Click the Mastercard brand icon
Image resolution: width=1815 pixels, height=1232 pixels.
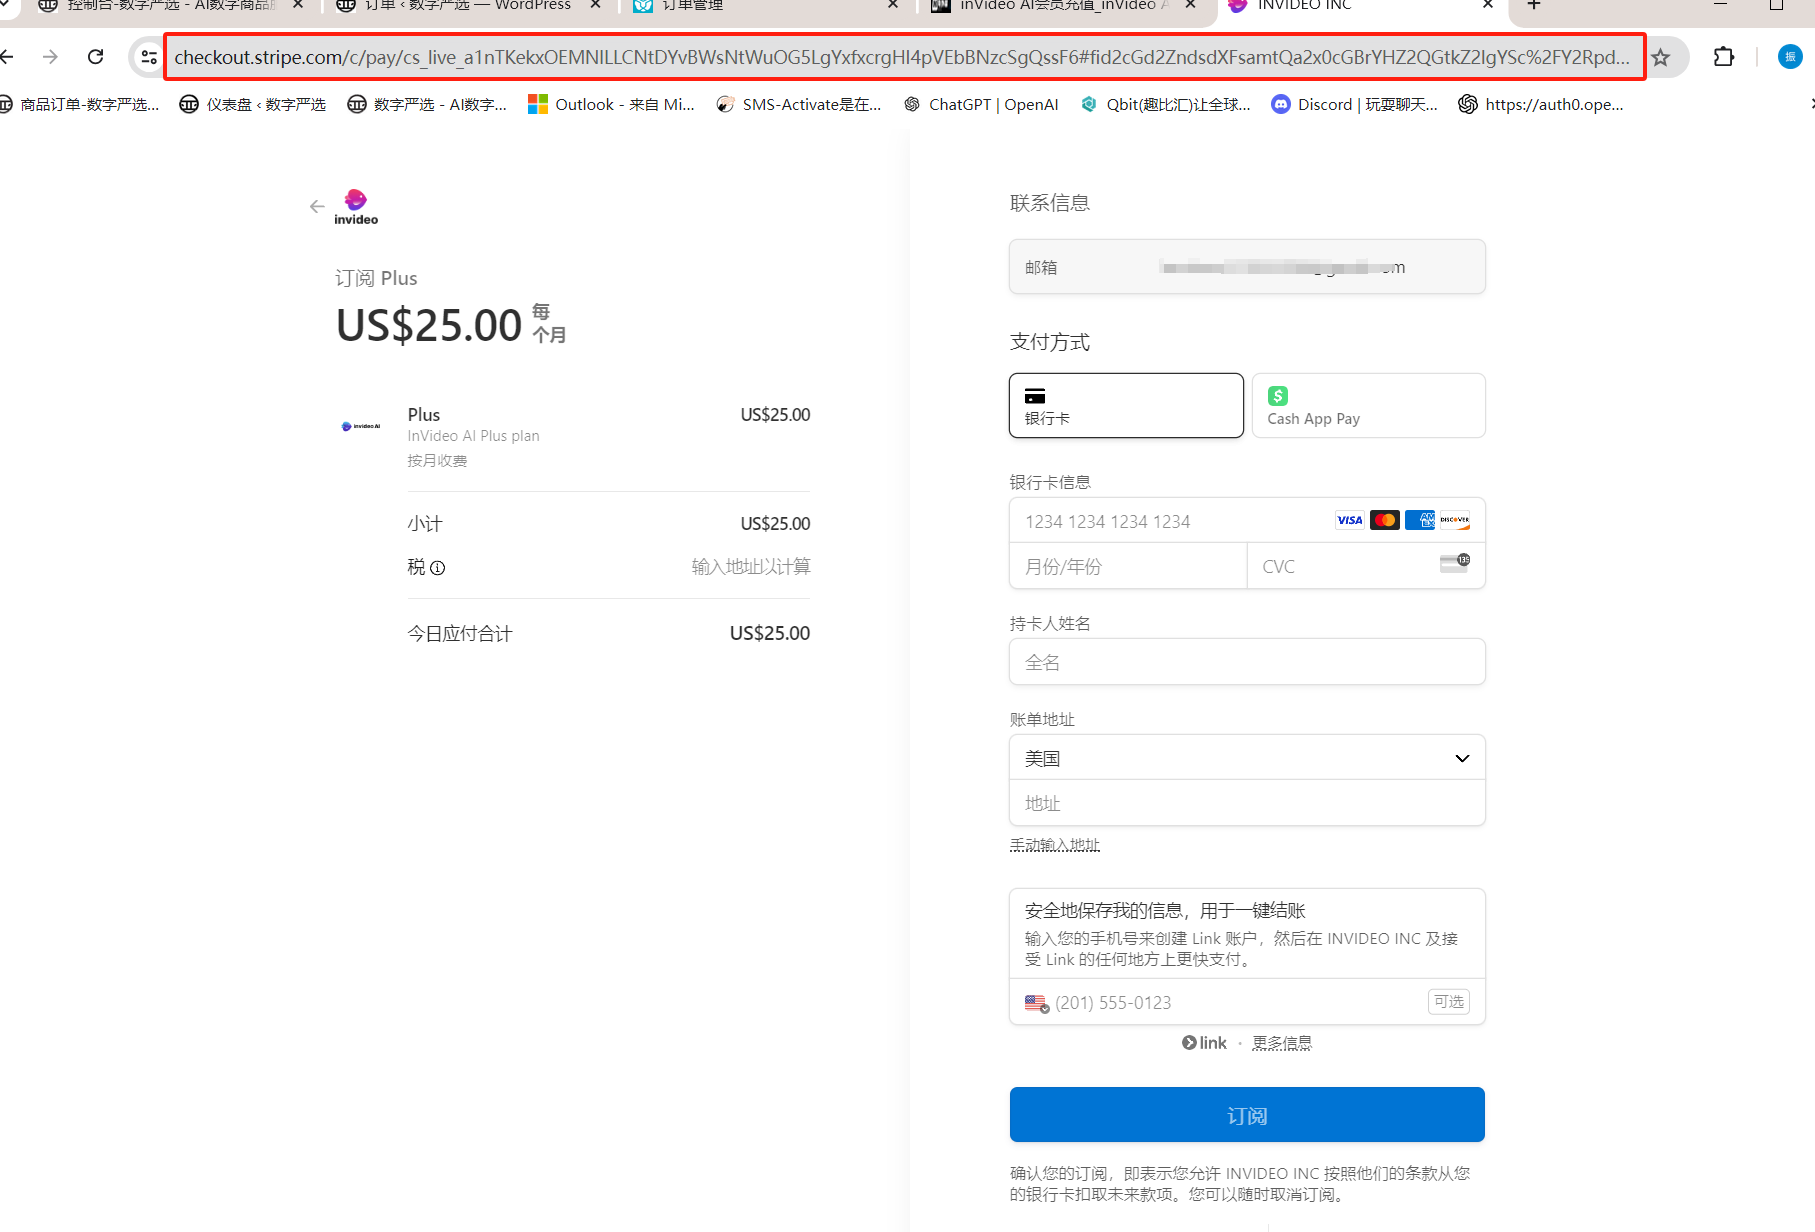1385,520
